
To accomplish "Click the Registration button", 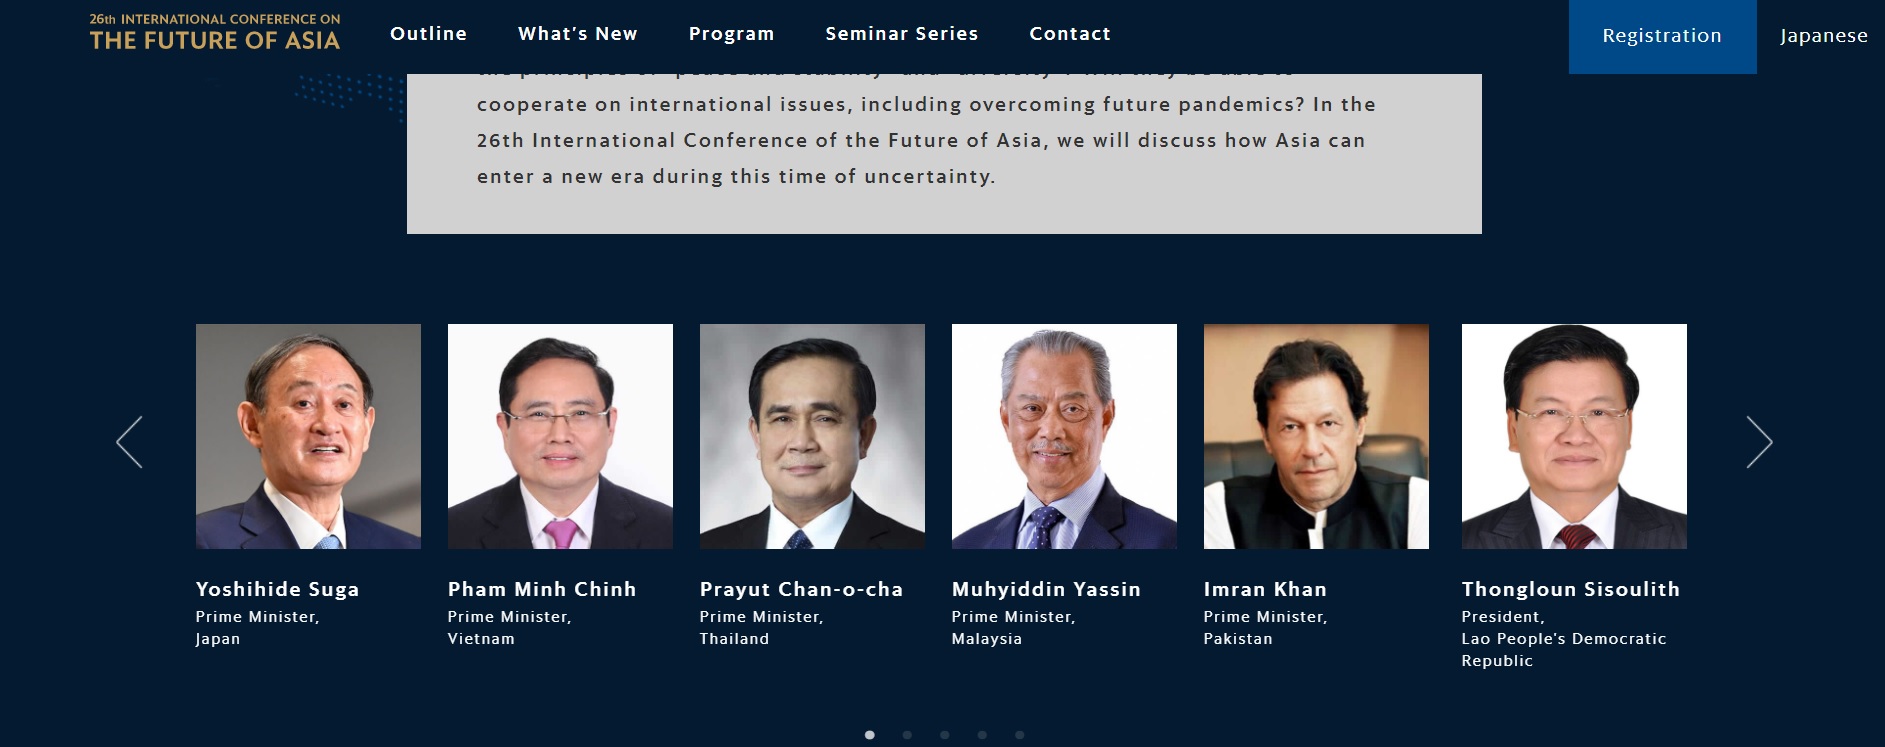I will click(1662, 36).
